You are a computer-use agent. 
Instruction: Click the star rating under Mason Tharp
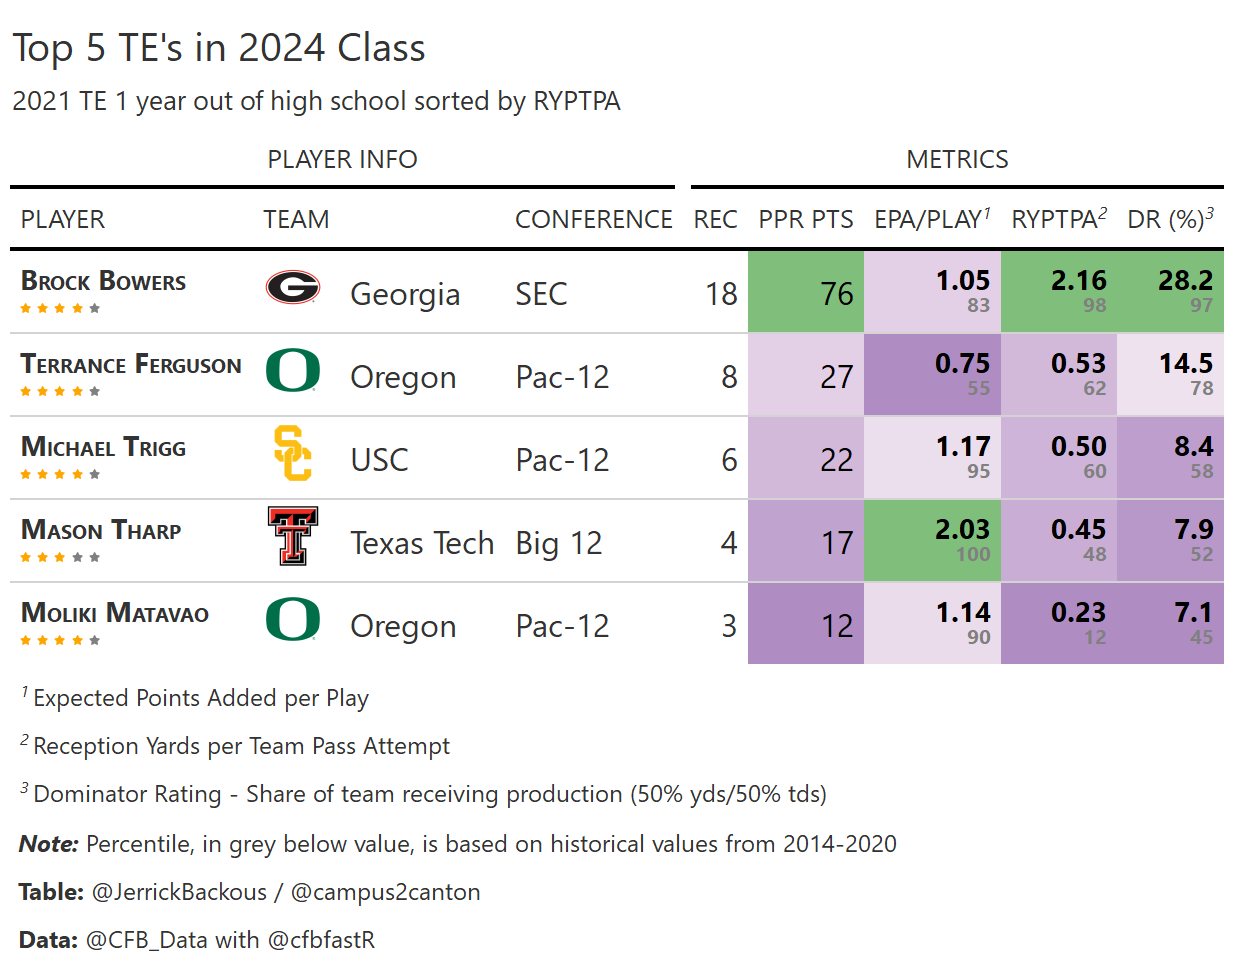coord(60,557)
